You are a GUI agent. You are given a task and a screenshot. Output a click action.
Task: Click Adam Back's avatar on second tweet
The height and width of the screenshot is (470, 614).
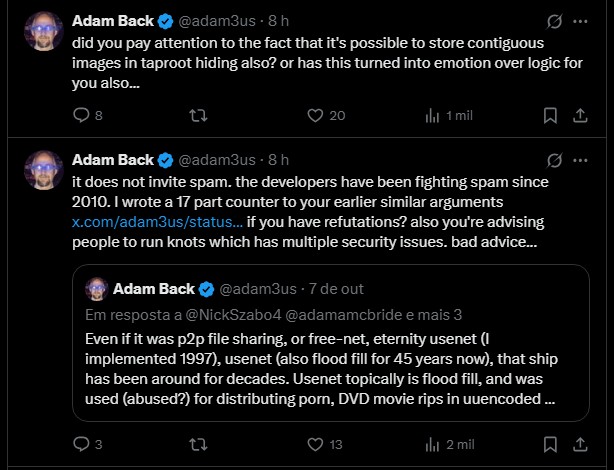coord(44,170)
